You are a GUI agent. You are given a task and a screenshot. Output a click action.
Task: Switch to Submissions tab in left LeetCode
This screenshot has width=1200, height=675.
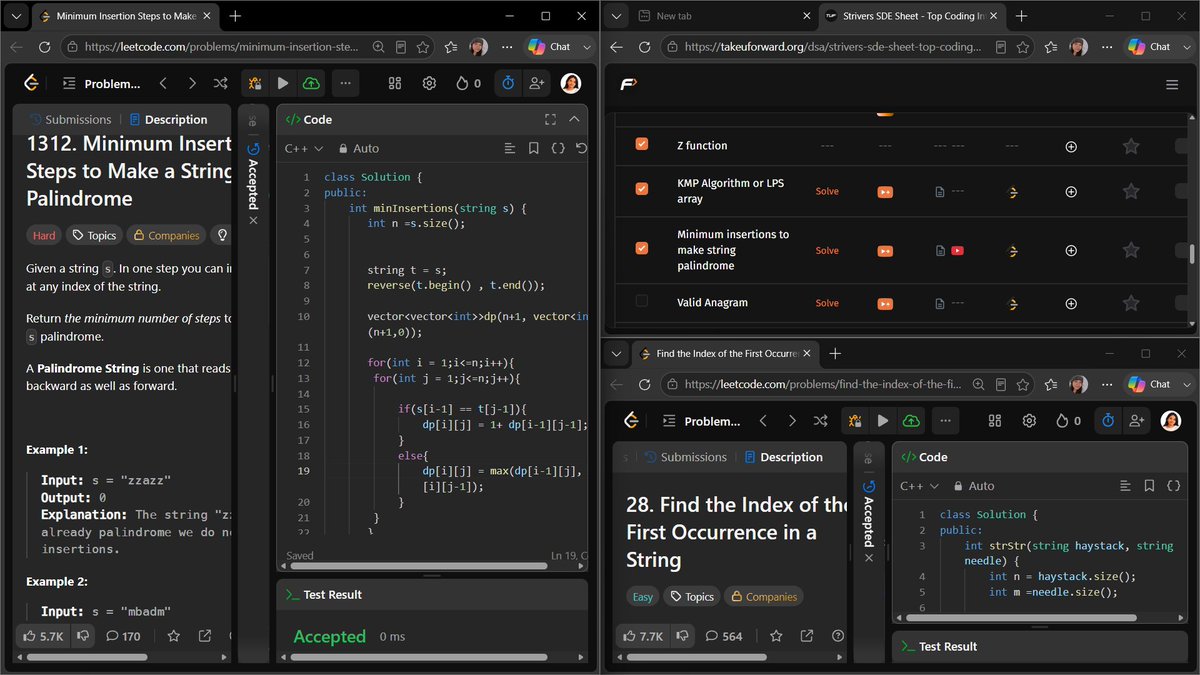click(69, 119)
